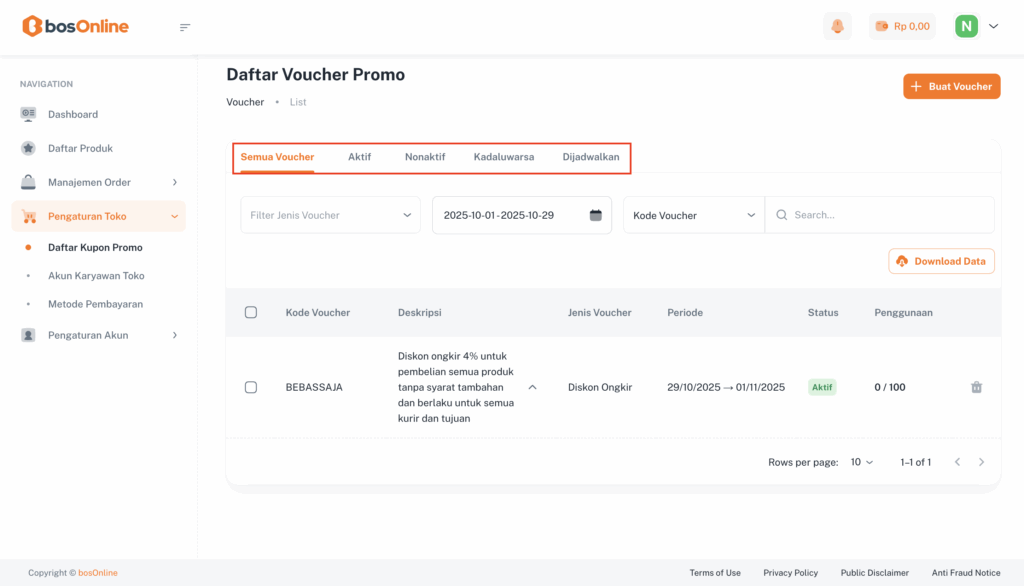
Task: Delete the BEBASSAJA voucher with trash icon
Action: pyautogui.click(x=976, y=387)
